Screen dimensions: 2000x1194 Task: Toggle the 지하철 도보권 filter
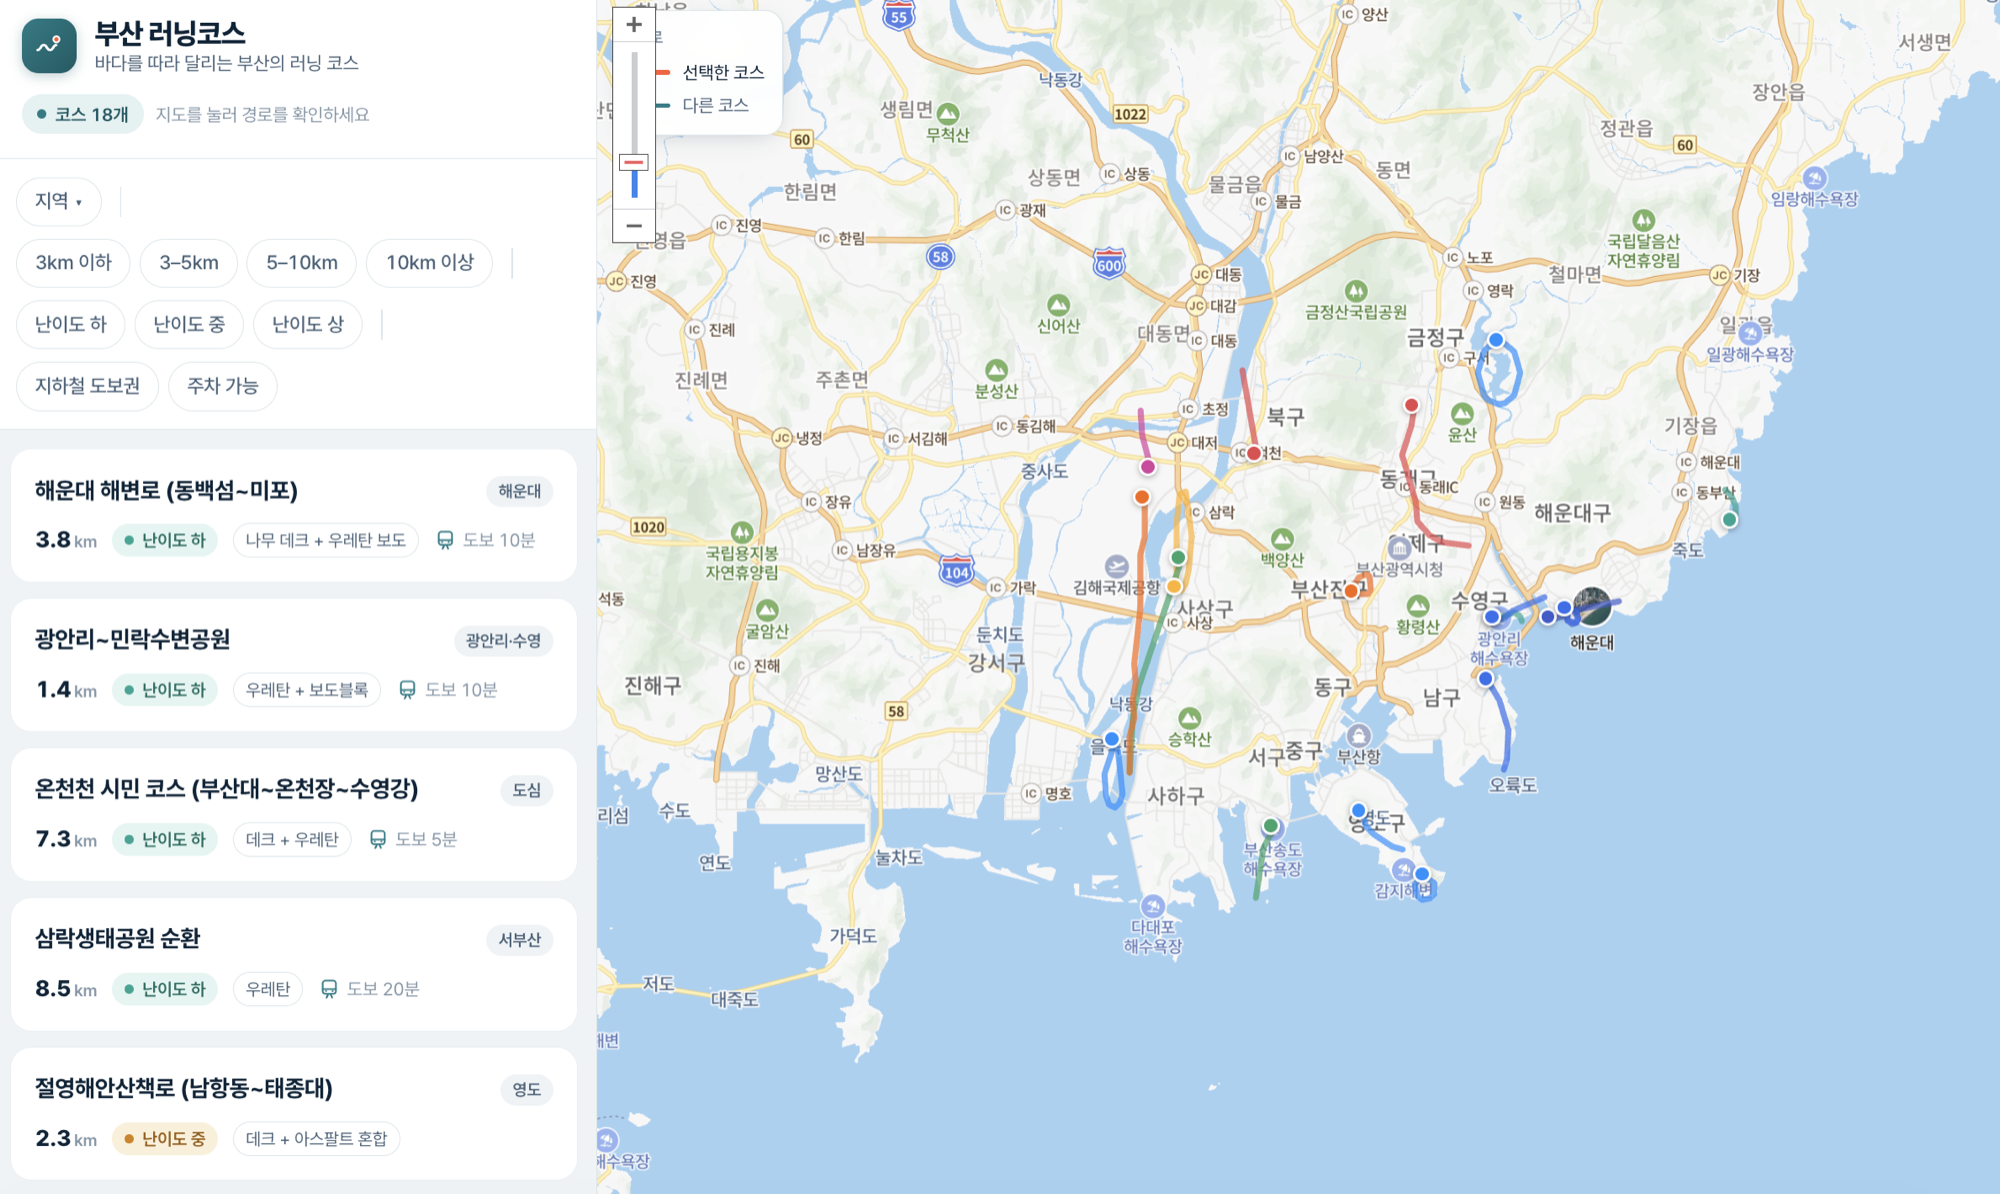tap(87, 387)
